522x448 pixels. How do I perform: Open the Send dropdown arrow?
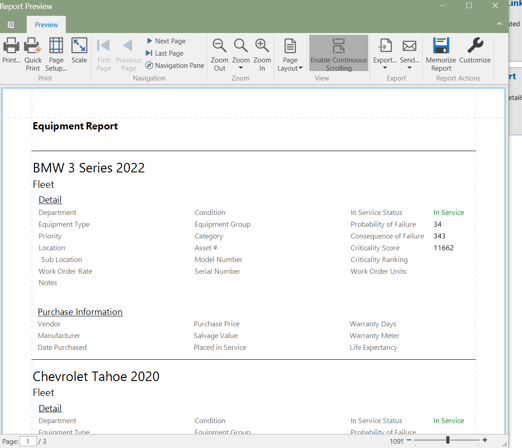[409, 68]
